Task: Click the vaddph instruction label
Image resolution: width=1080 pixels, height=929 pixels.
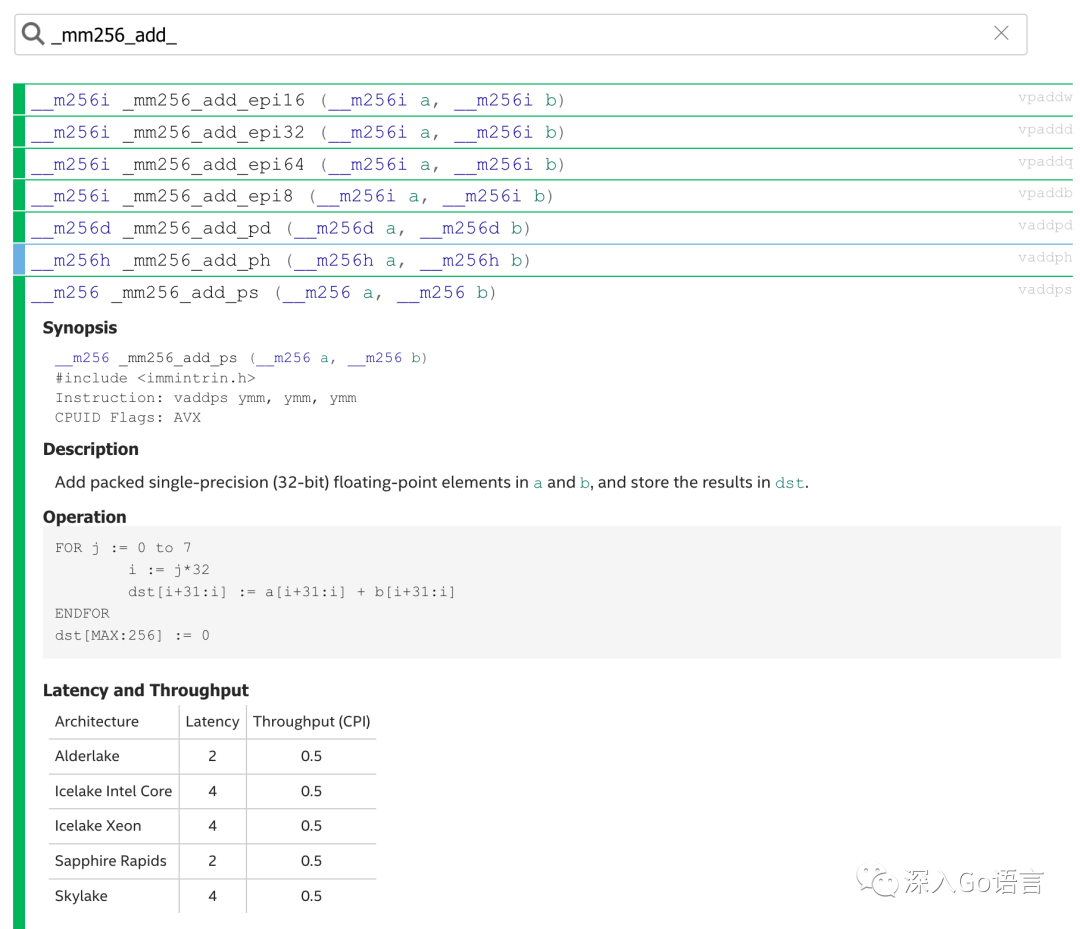Action: [x=1045, y=258]
